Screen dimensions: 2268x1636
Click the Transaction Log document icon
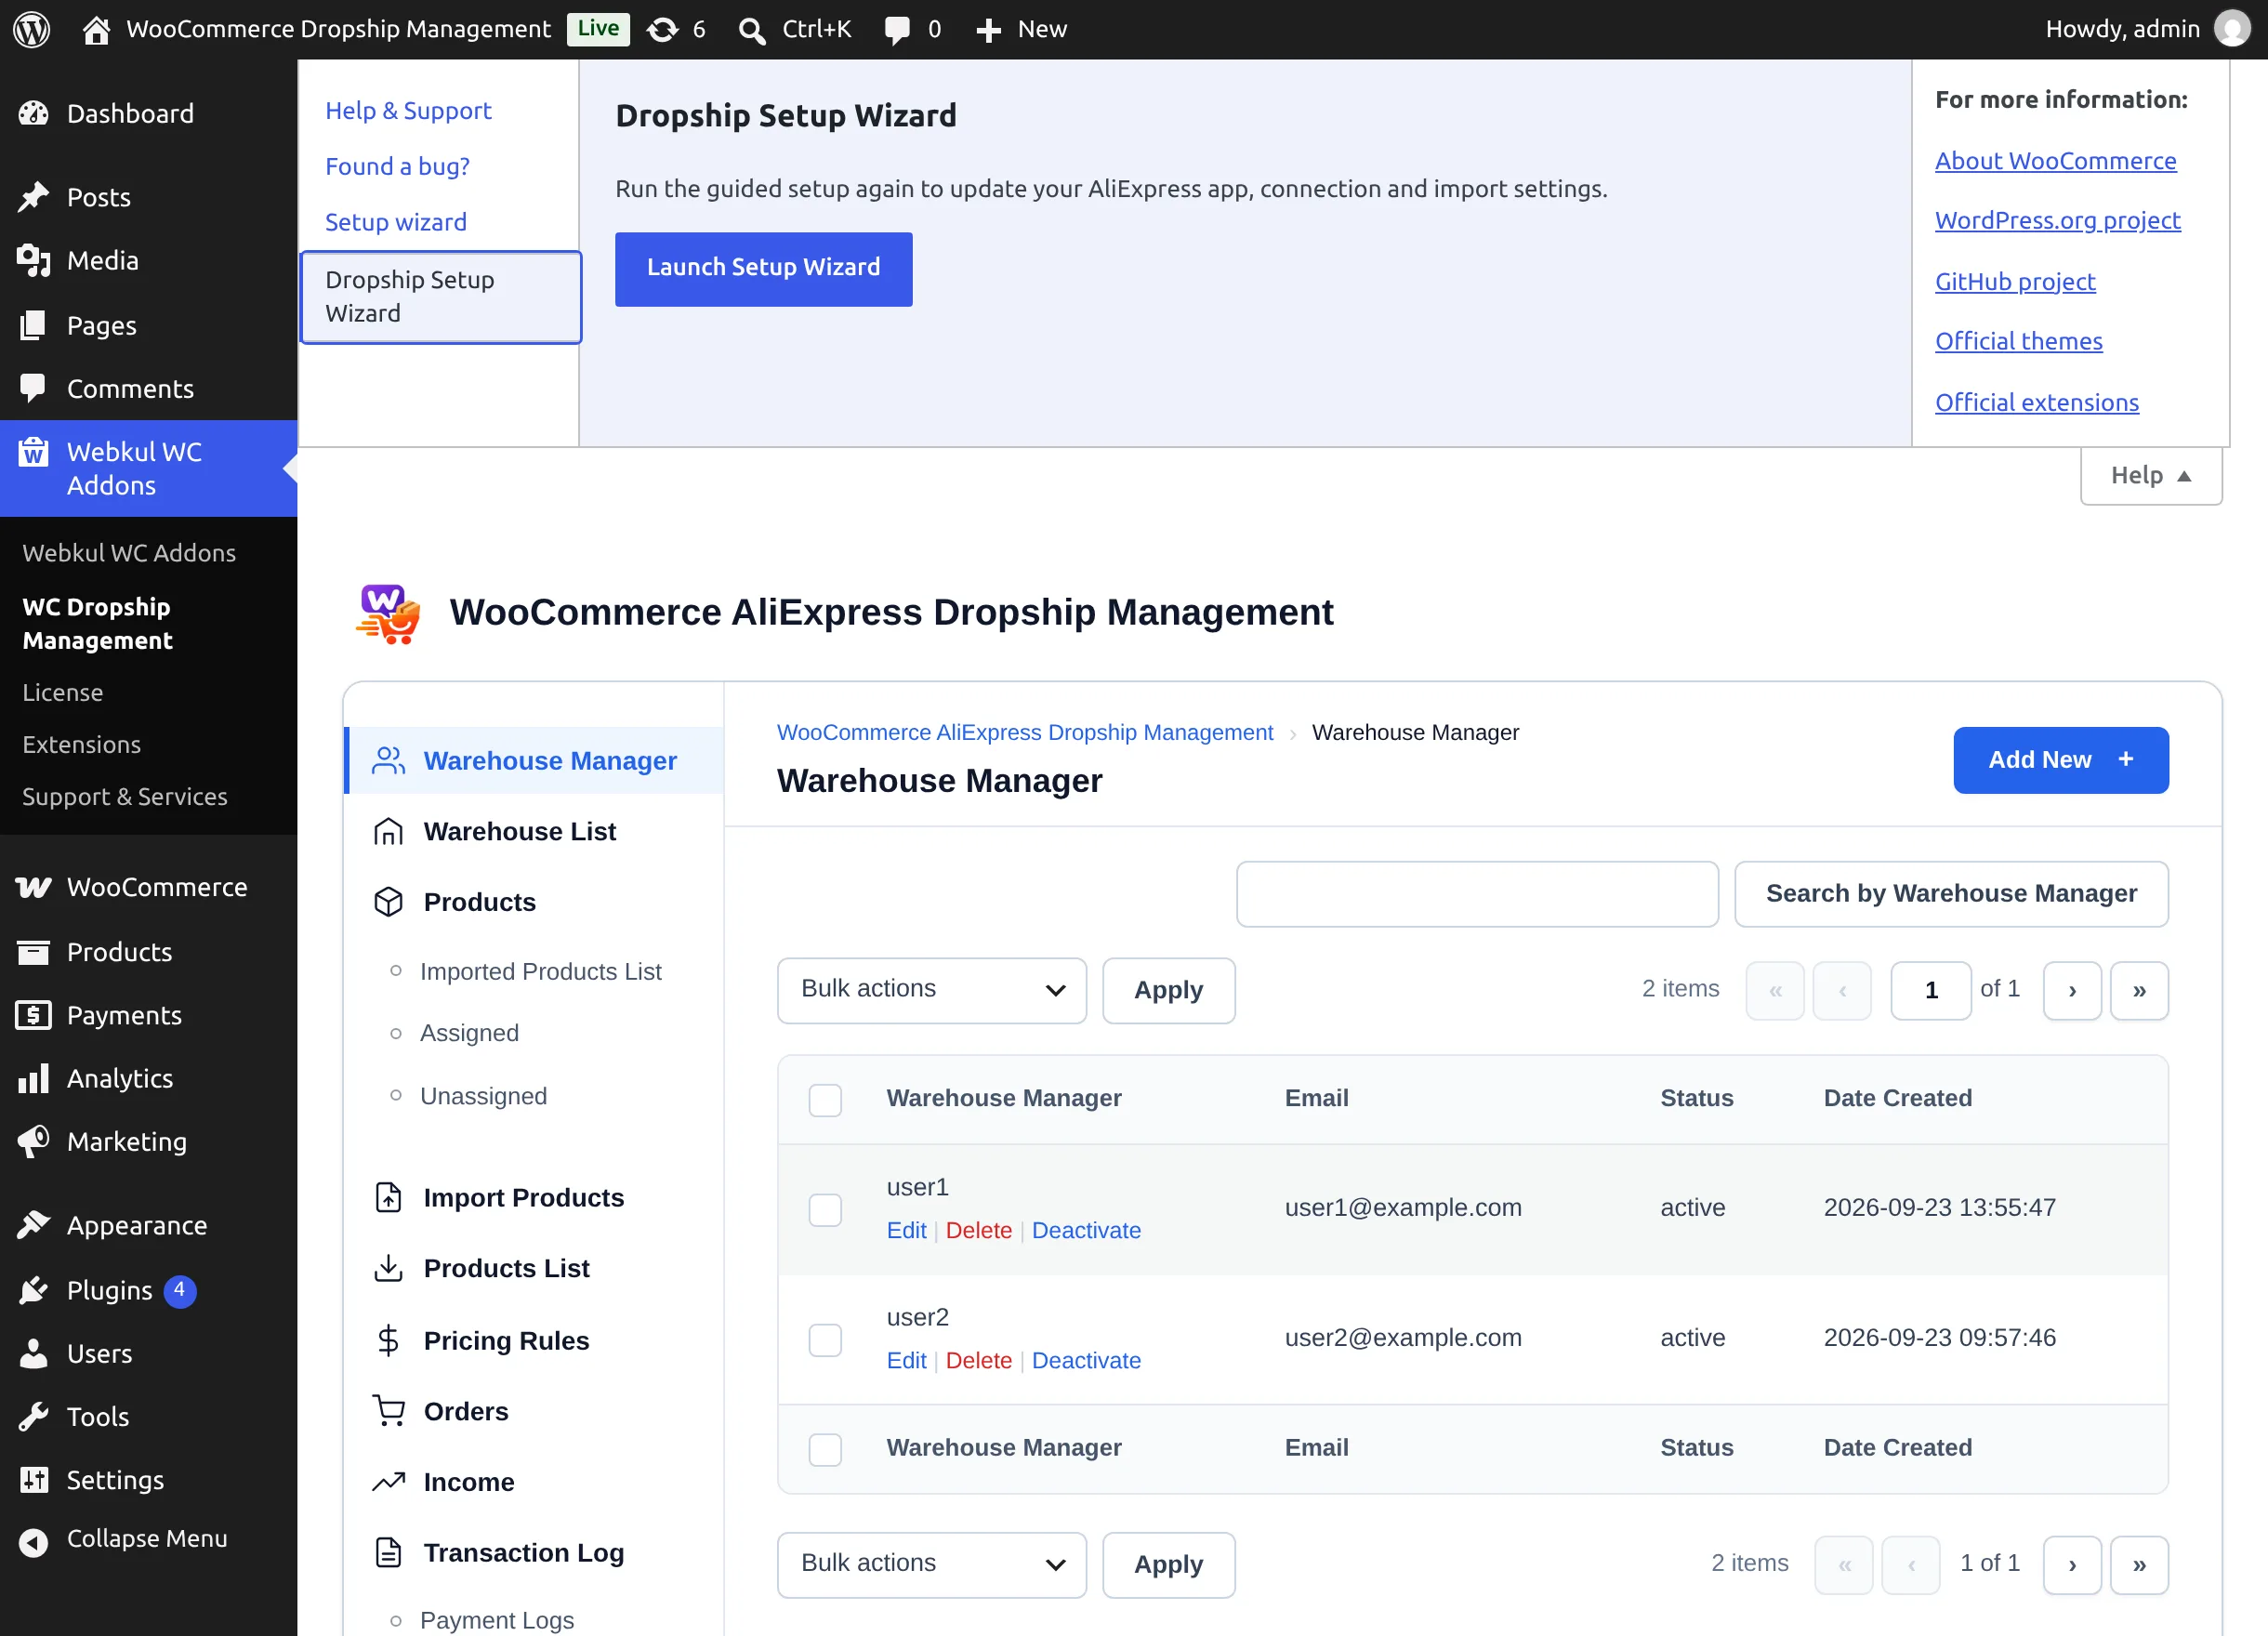coord(388,1552)
